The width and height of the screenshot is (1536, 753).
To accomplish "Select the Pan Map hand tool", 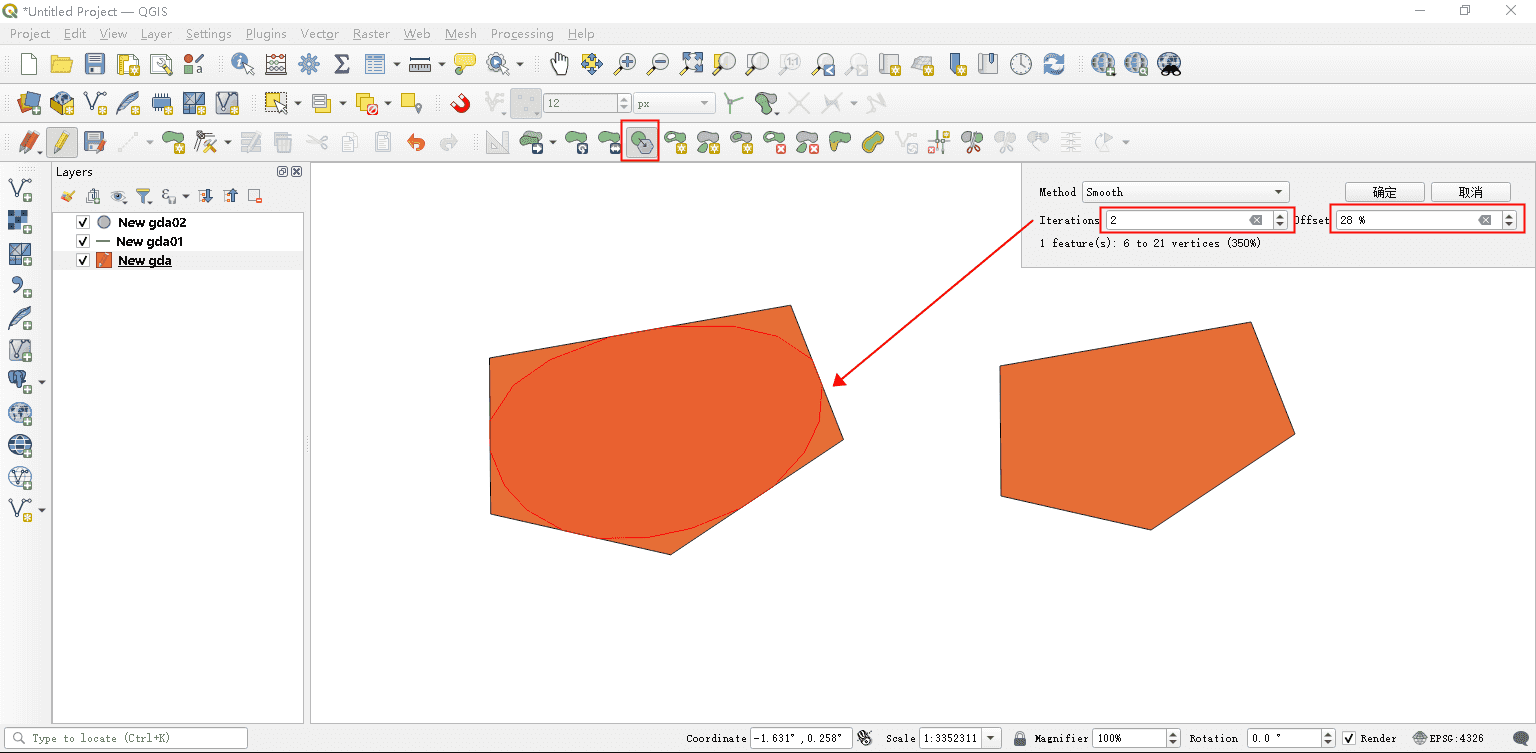I will (x=559, y=64).
